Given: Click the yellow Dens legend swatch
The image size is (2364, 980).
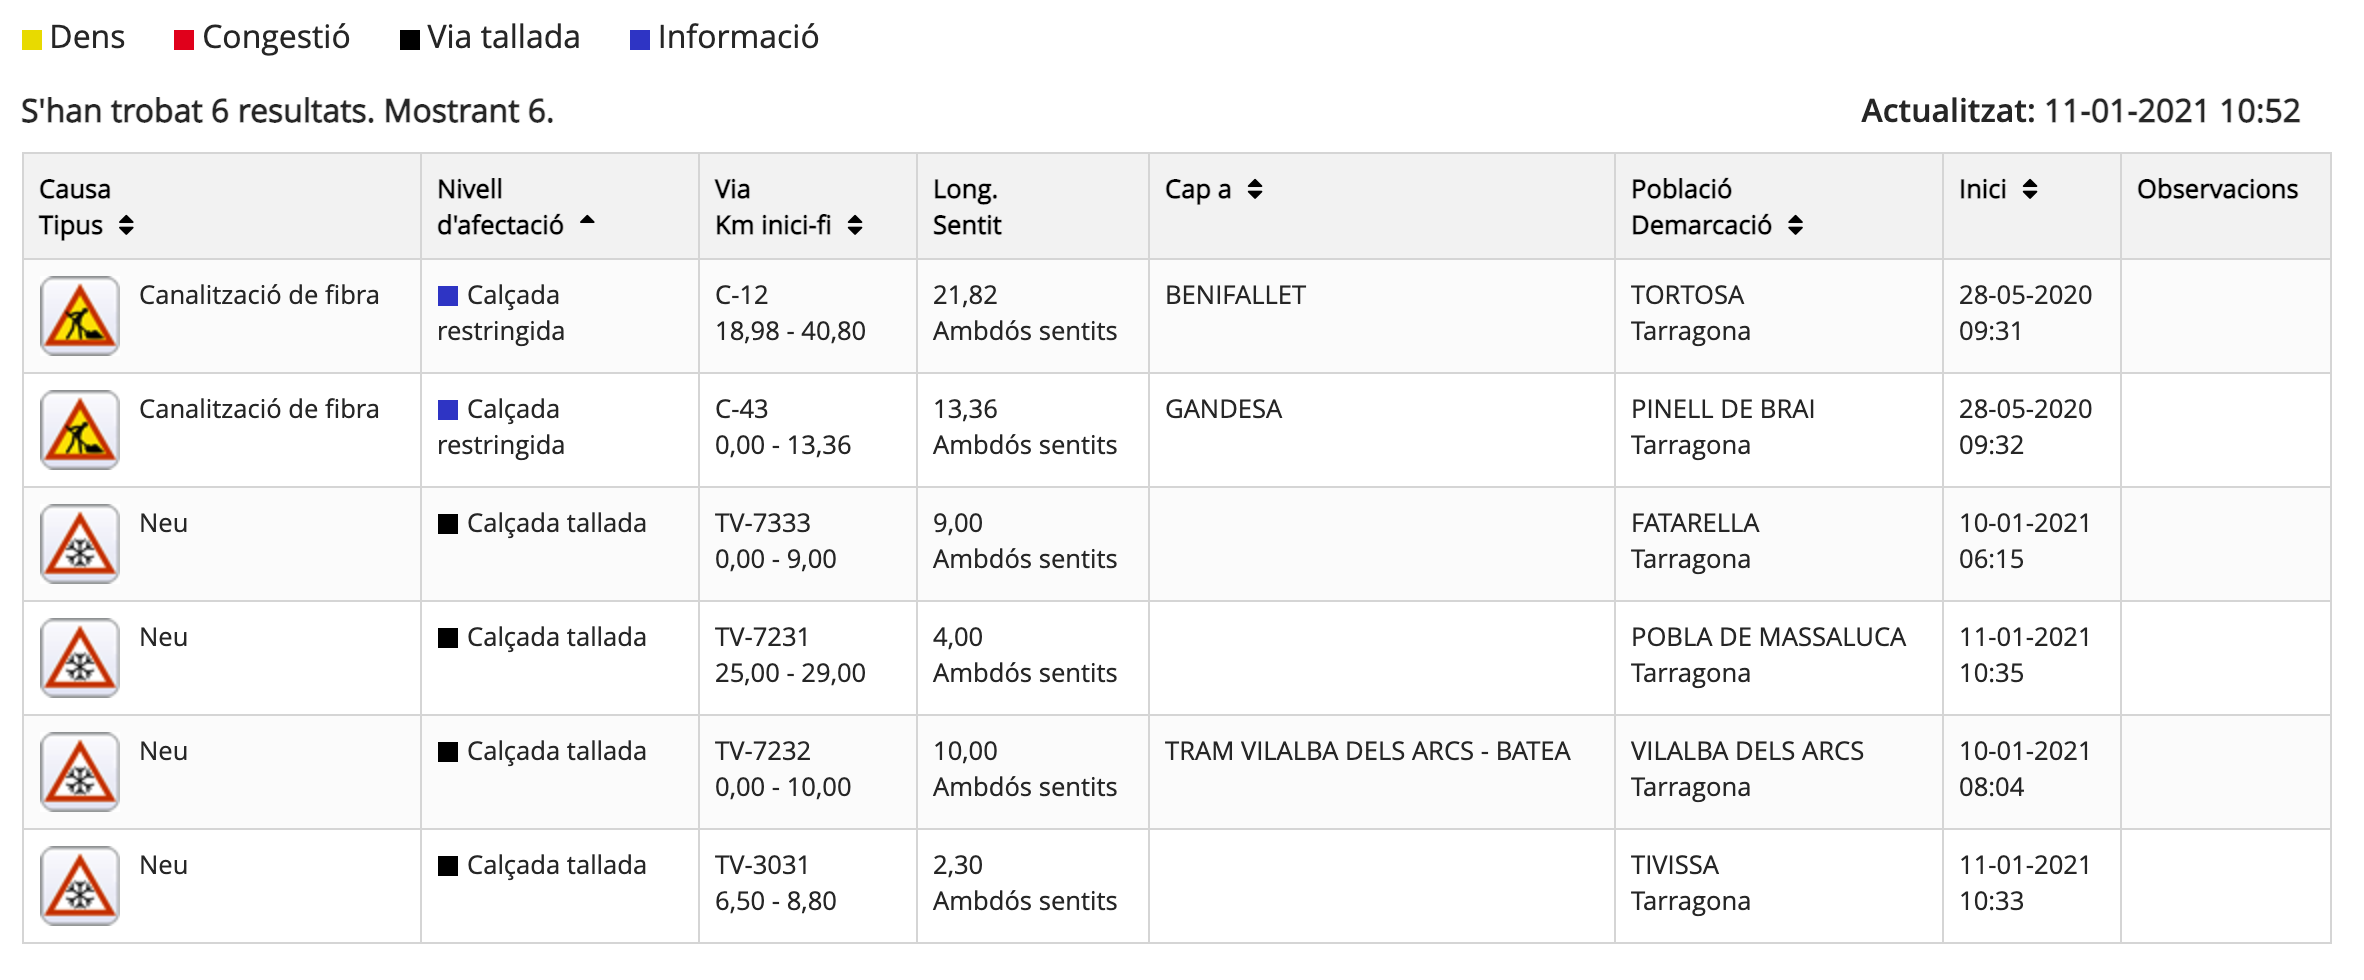Looking at the screenshot, I should coord(32,40).
